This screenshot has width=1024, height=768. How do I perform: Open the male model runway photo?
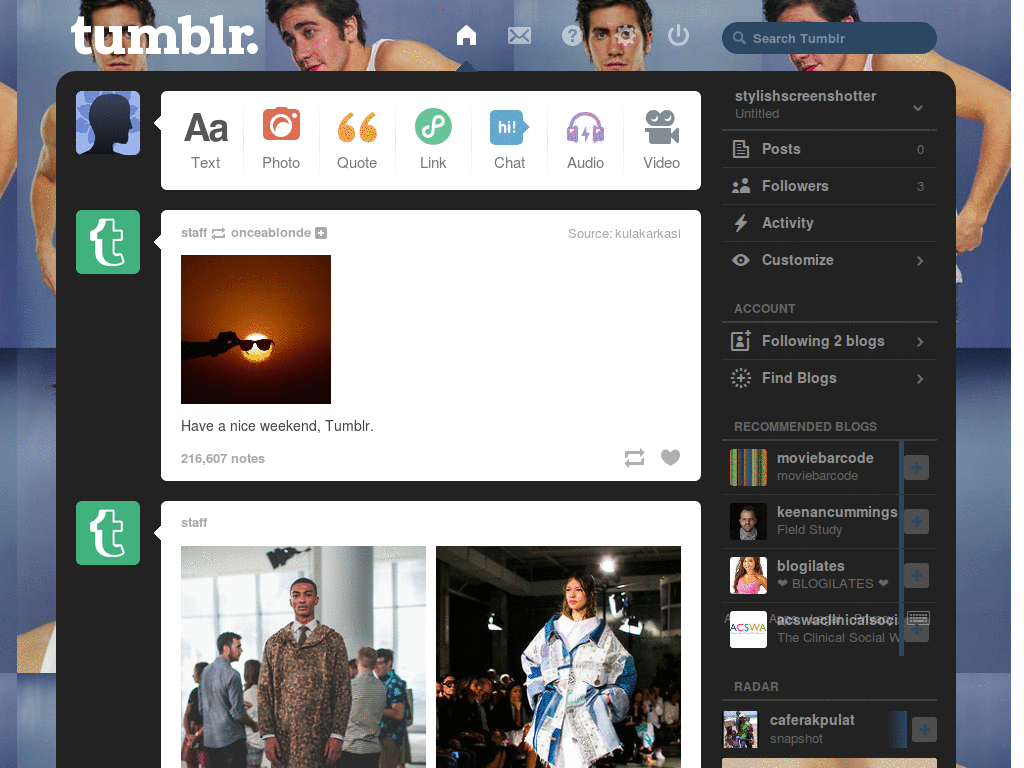(x=303, y=657)
